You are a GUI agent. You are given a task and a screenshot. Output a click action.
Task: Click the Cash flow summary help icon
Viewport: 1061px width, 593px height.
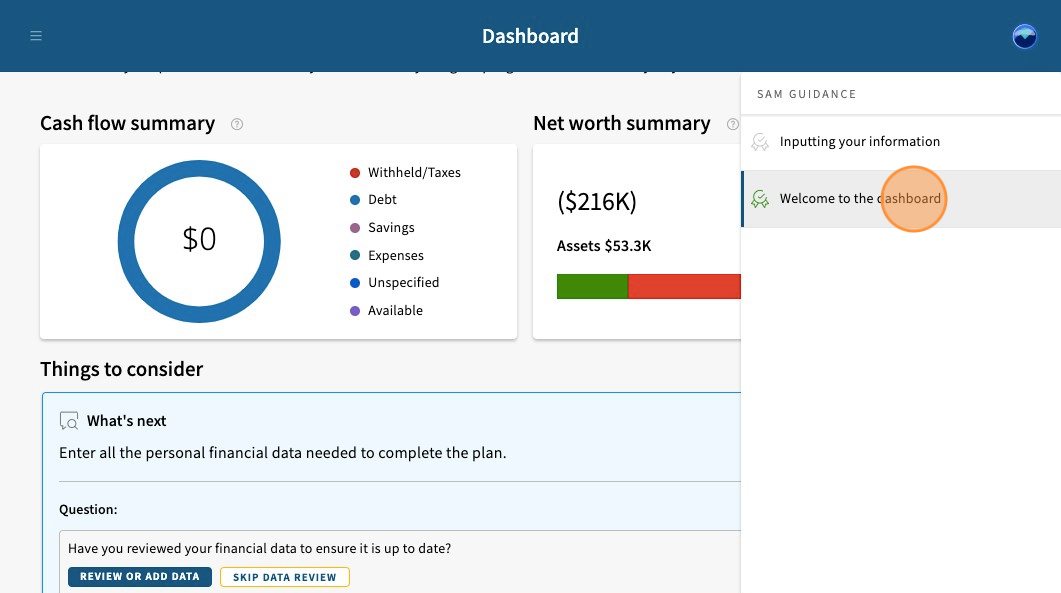237,124
